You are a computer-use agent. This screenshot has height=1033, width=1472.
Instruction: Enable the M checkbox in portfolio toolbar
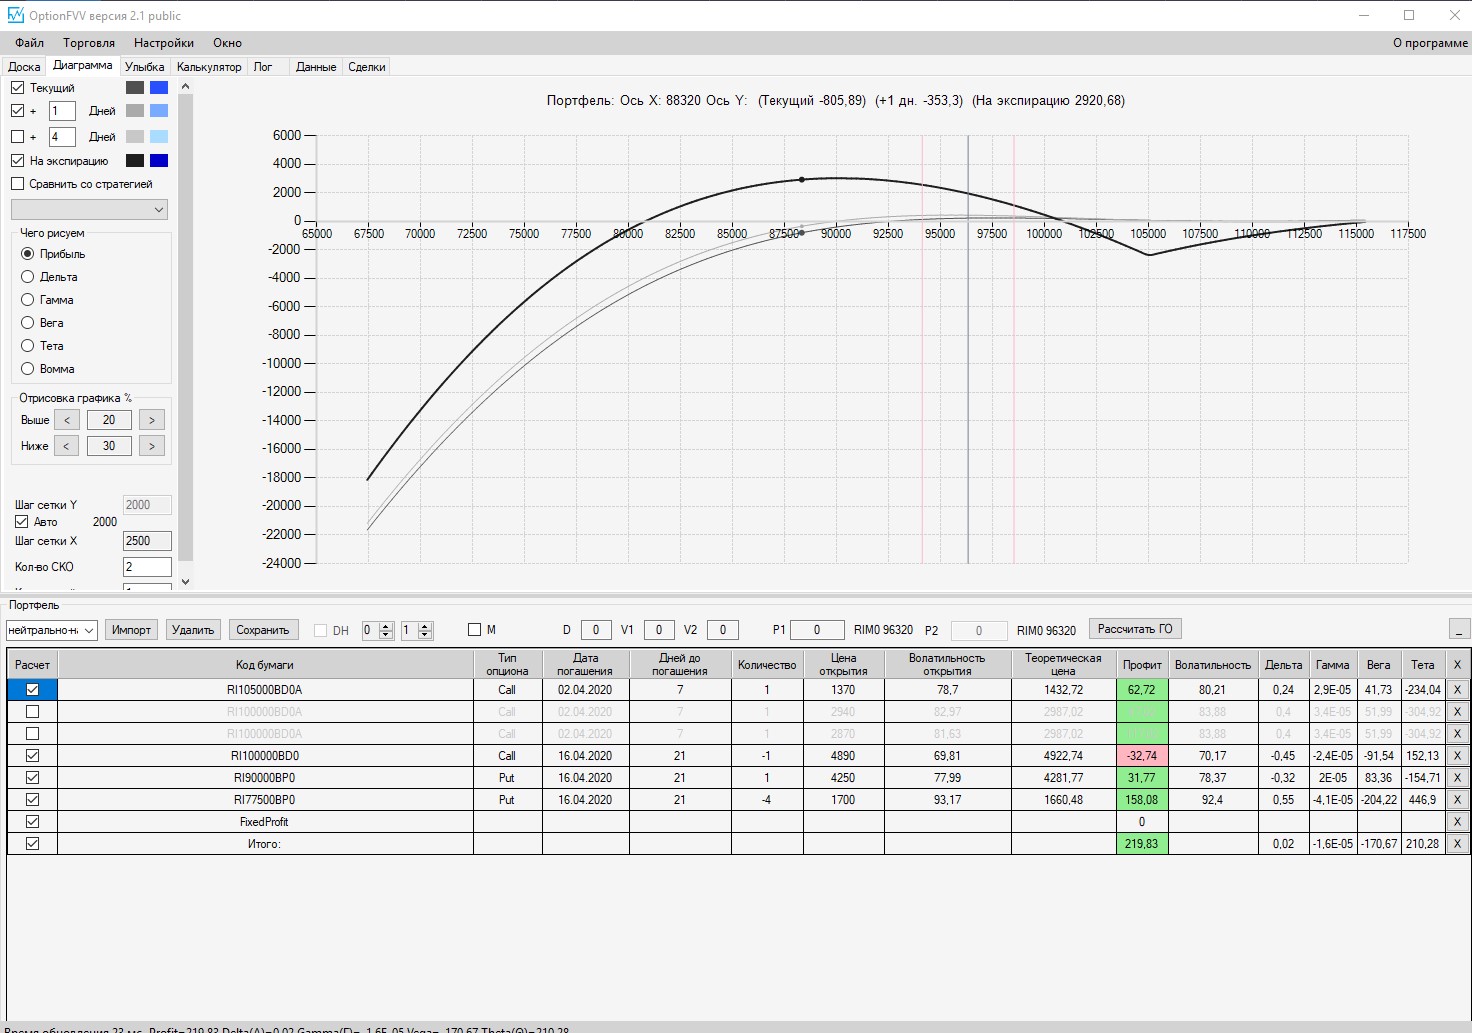pos(475,630)
